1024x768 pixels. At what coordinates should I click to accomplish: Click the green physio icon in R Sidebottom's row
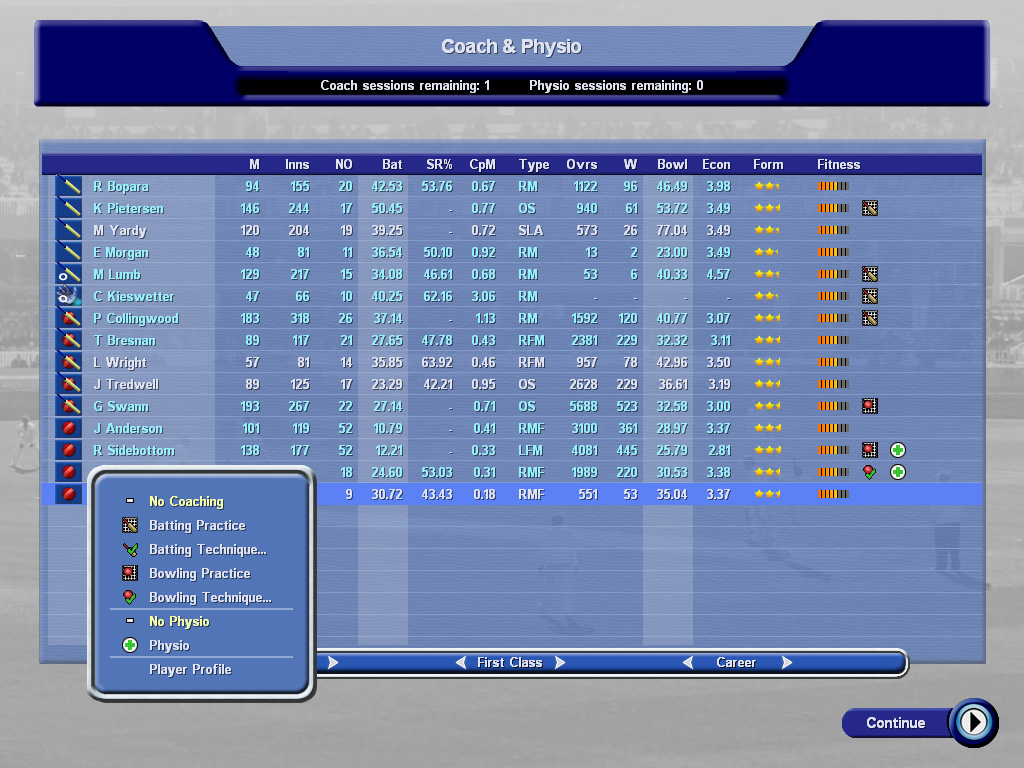pos(898,450)
